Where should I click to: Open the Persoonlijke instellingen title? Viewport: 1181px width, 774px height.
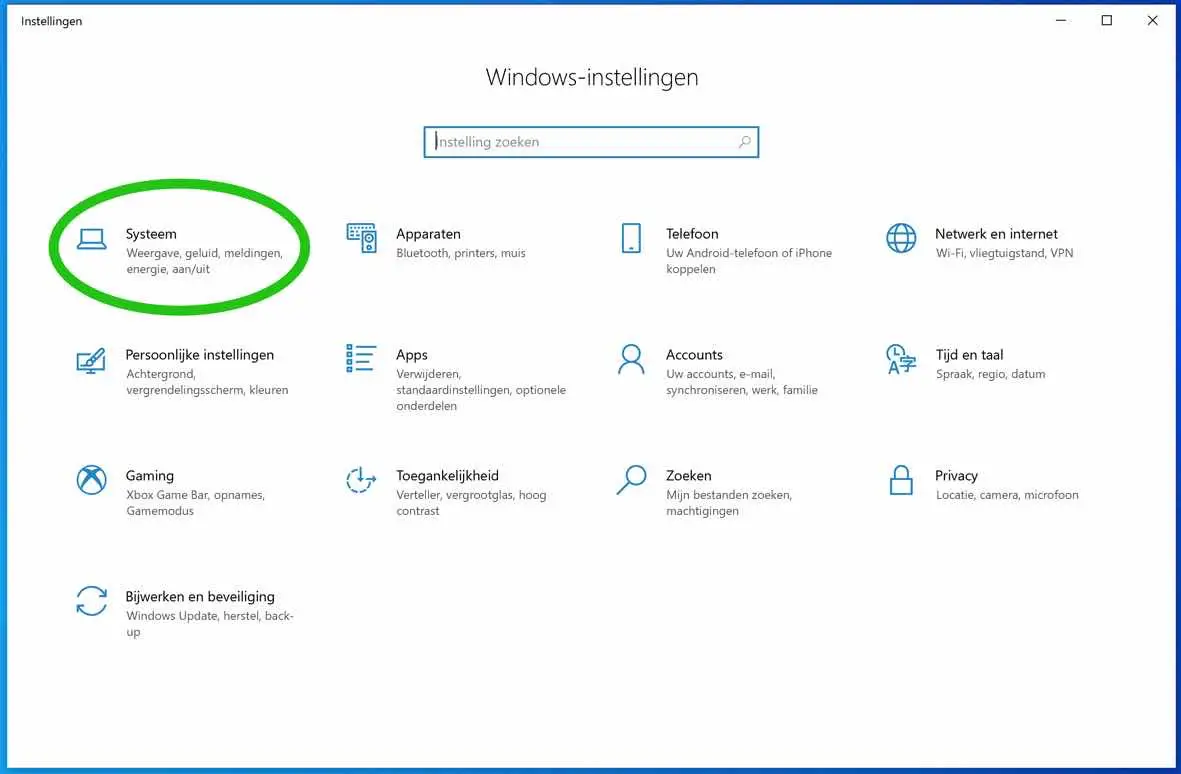tap(200, 355)
